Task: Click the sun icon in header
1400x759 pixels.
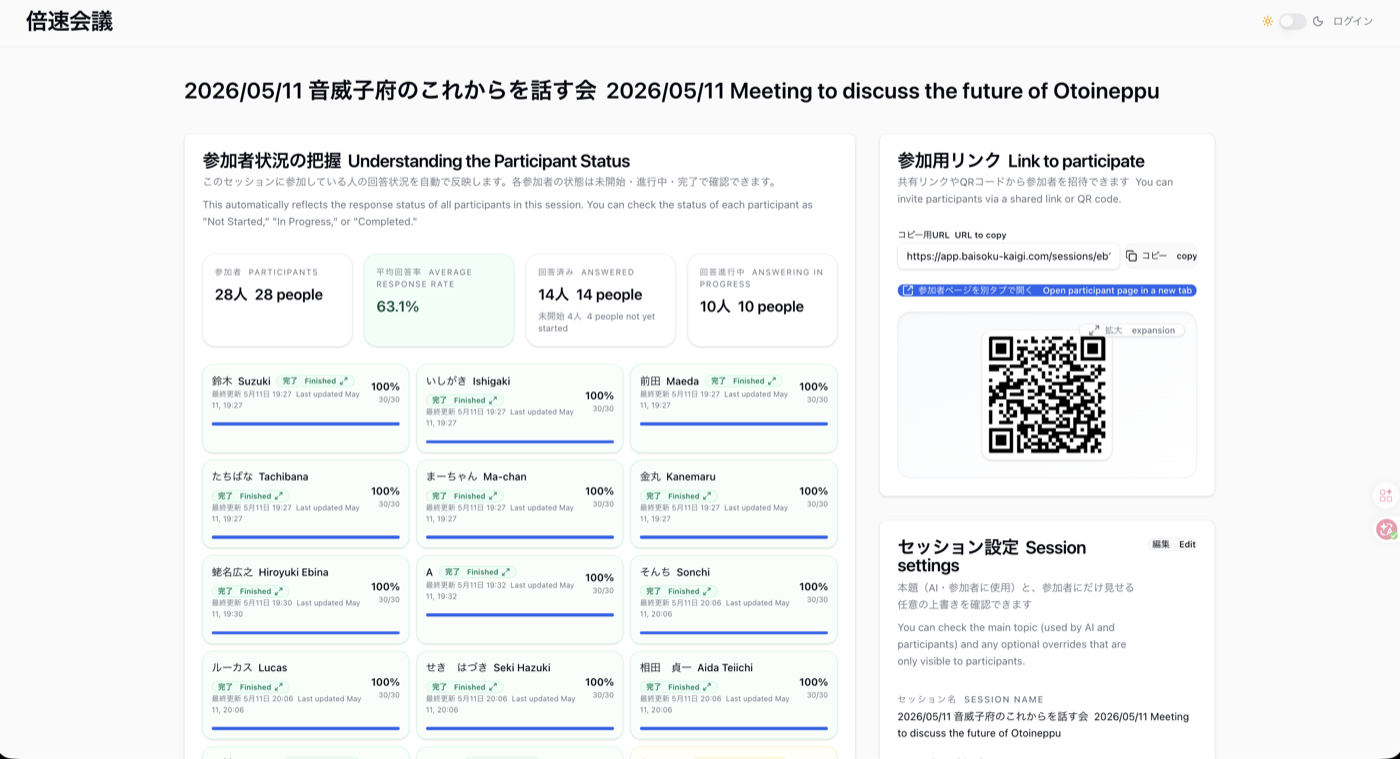Action: click(1267, 21)
